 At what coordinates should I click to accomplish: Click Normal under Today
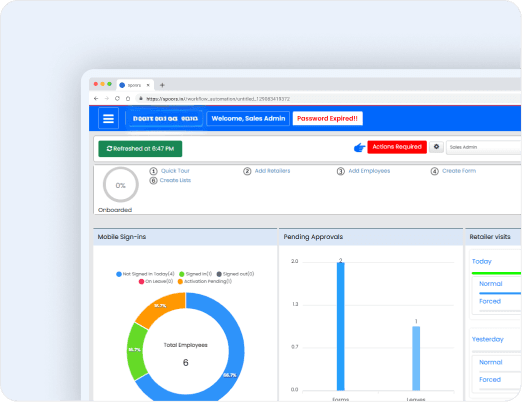click(x=491, y=284)
